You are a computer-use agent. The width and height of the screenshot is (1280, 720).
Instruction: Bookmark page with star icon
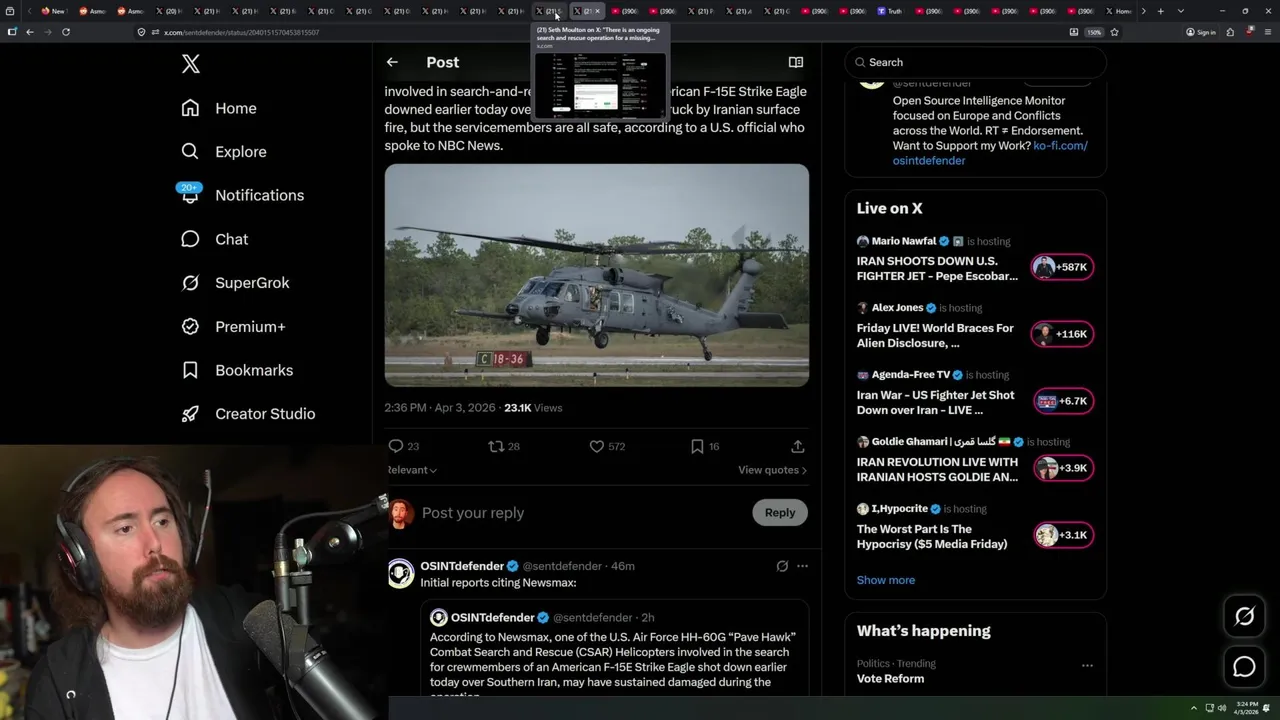tap(1114, 32)
